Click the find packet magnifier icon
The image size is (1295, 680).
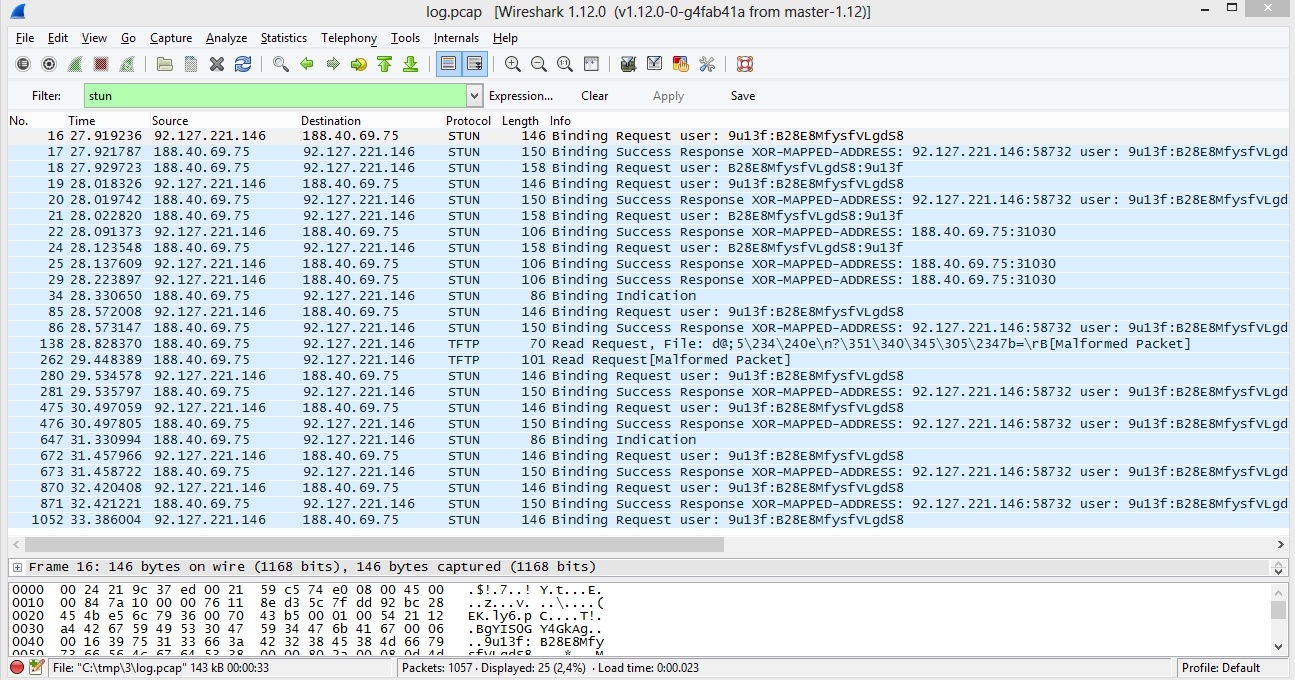click(281, 64)
